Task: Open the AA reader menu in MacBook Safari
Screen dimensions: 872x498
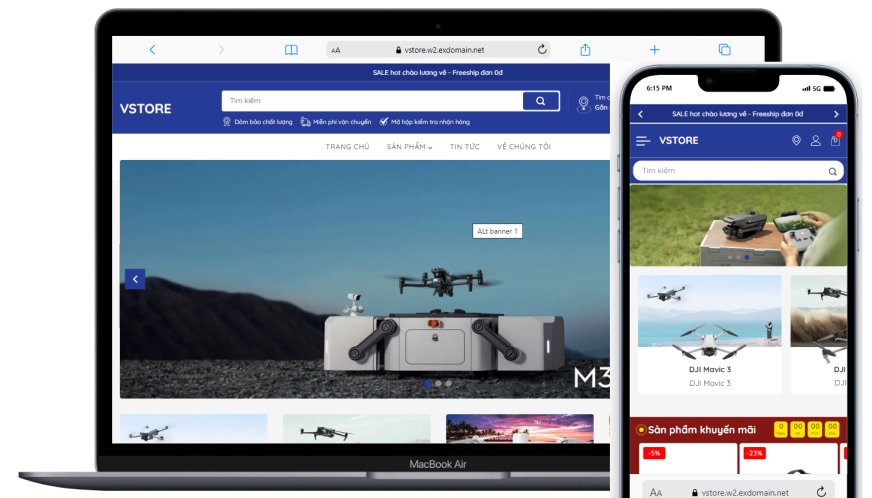Action: click(x=335, y=50)
